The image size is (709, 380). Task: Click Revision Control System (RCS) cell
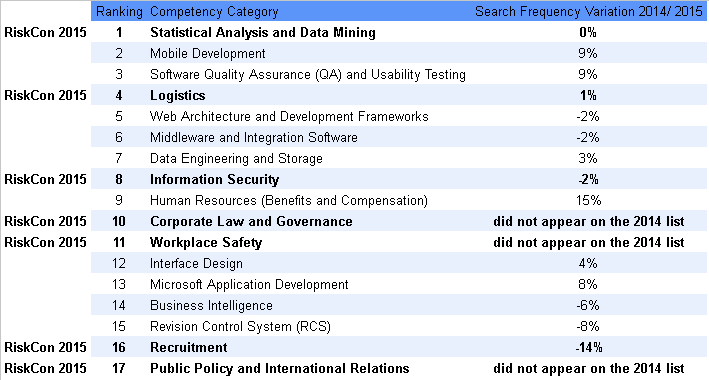[x=240, y=327]
